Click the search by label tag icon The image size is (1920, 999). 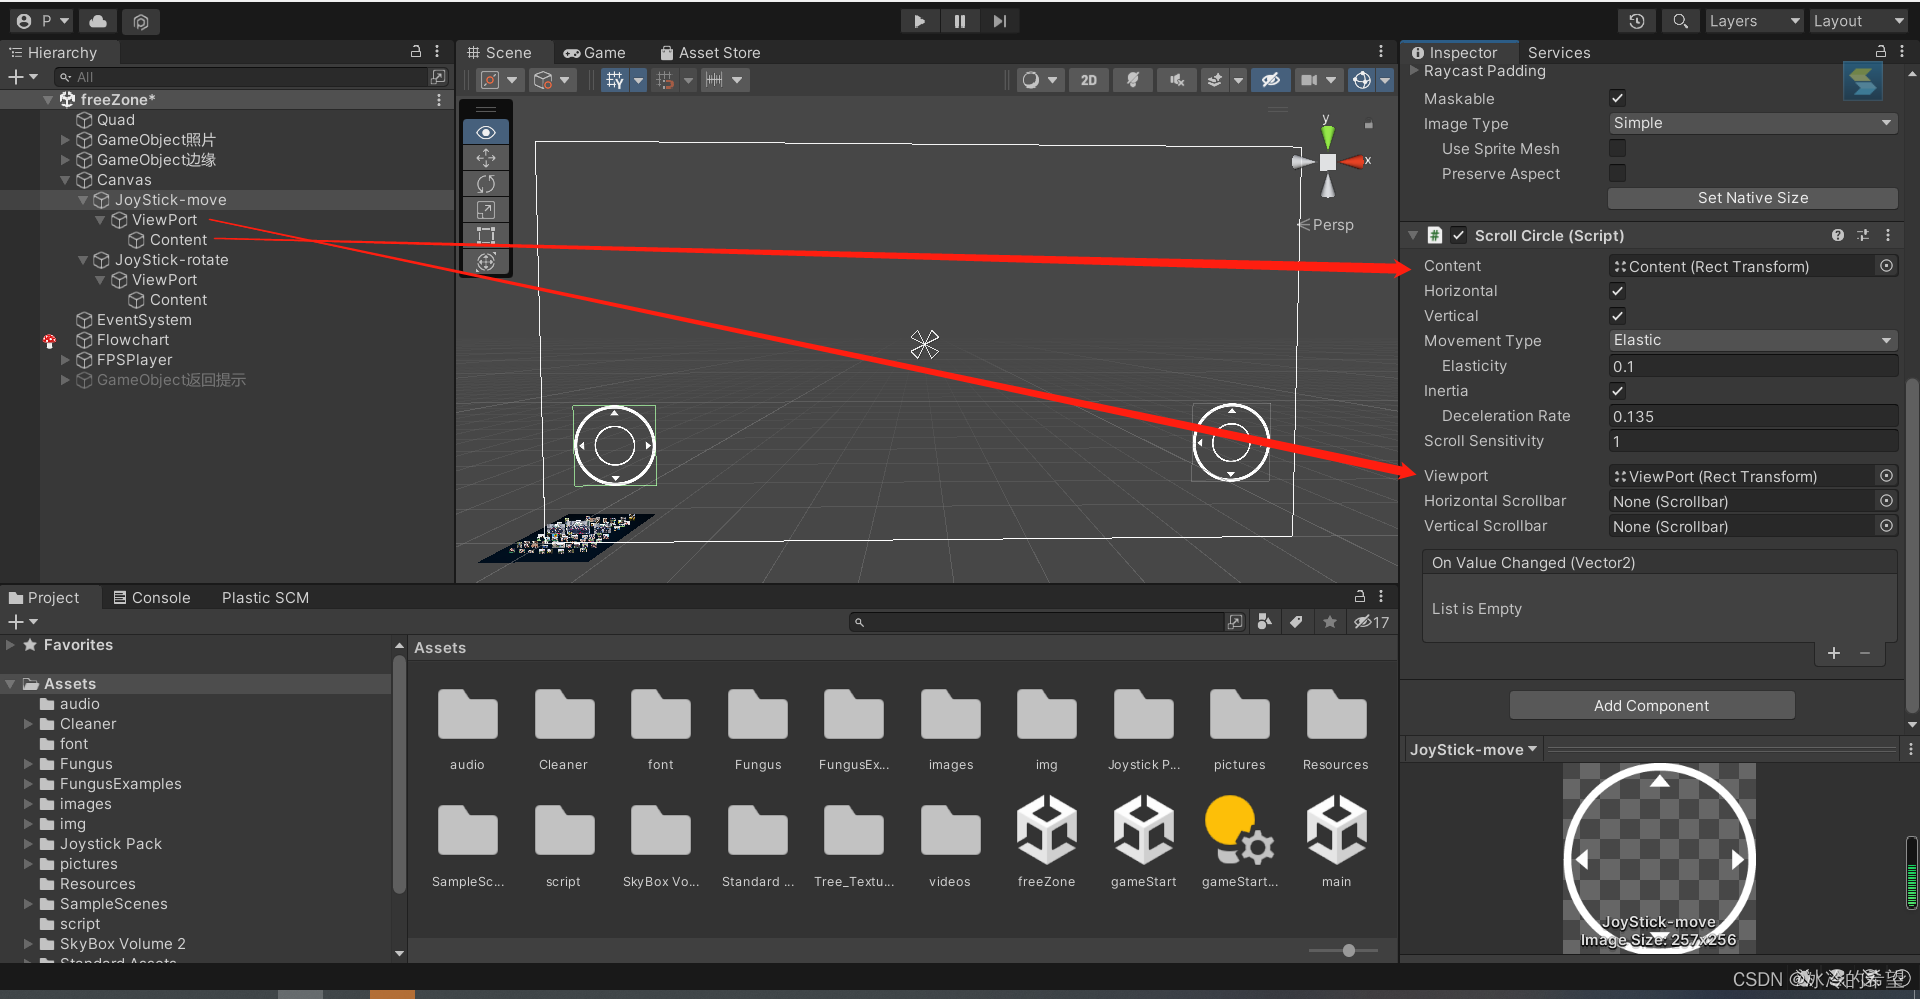[x=1297, y=622]
